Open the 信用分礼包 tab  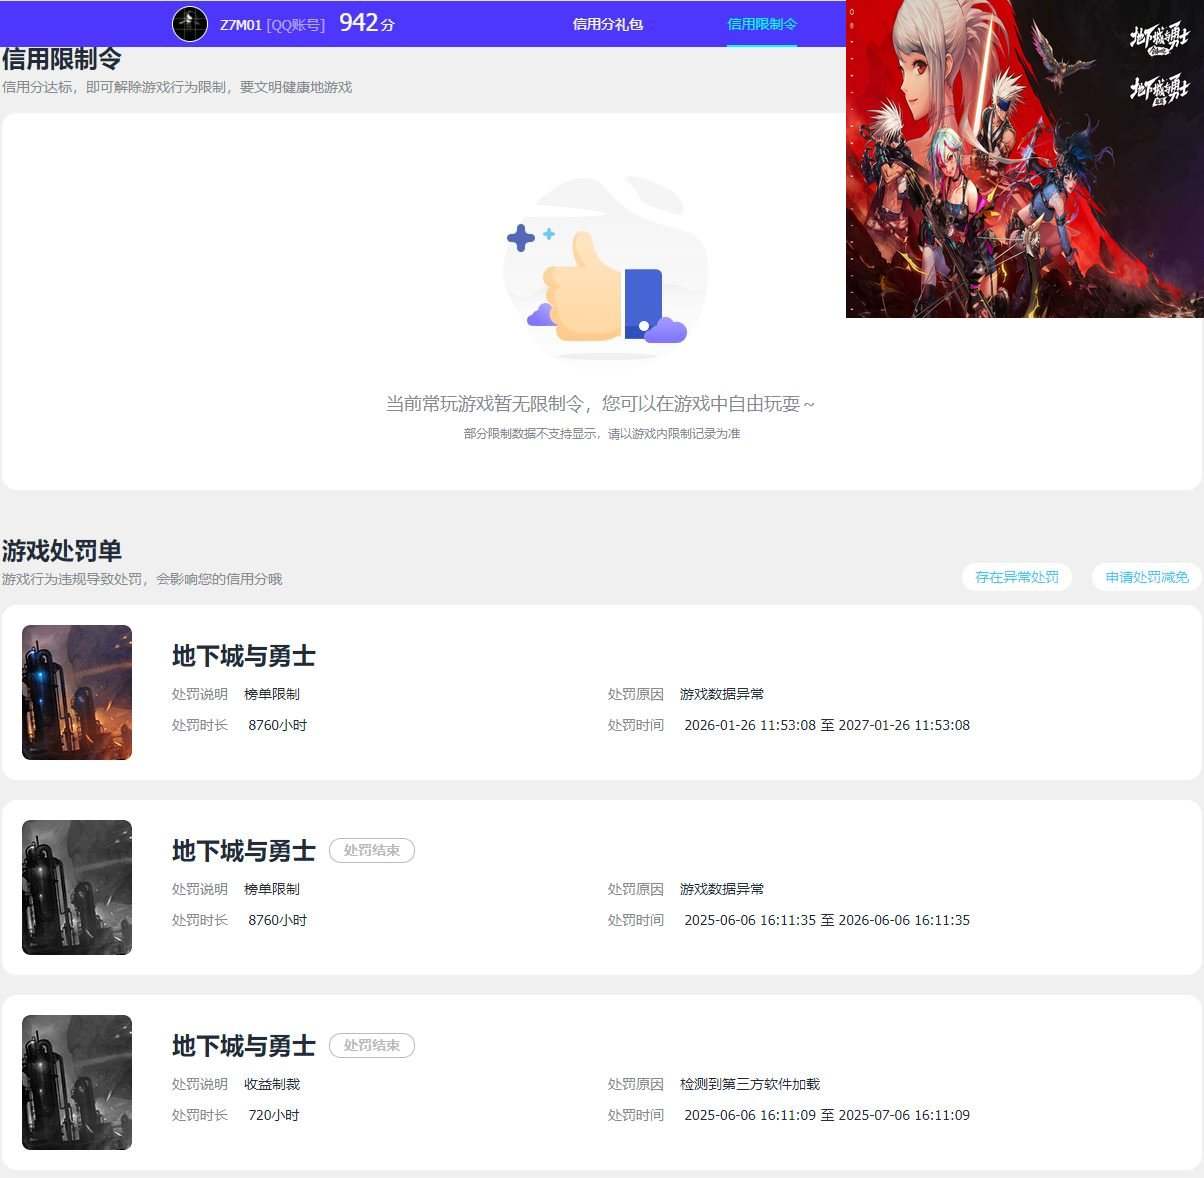(x=608, y=24)
